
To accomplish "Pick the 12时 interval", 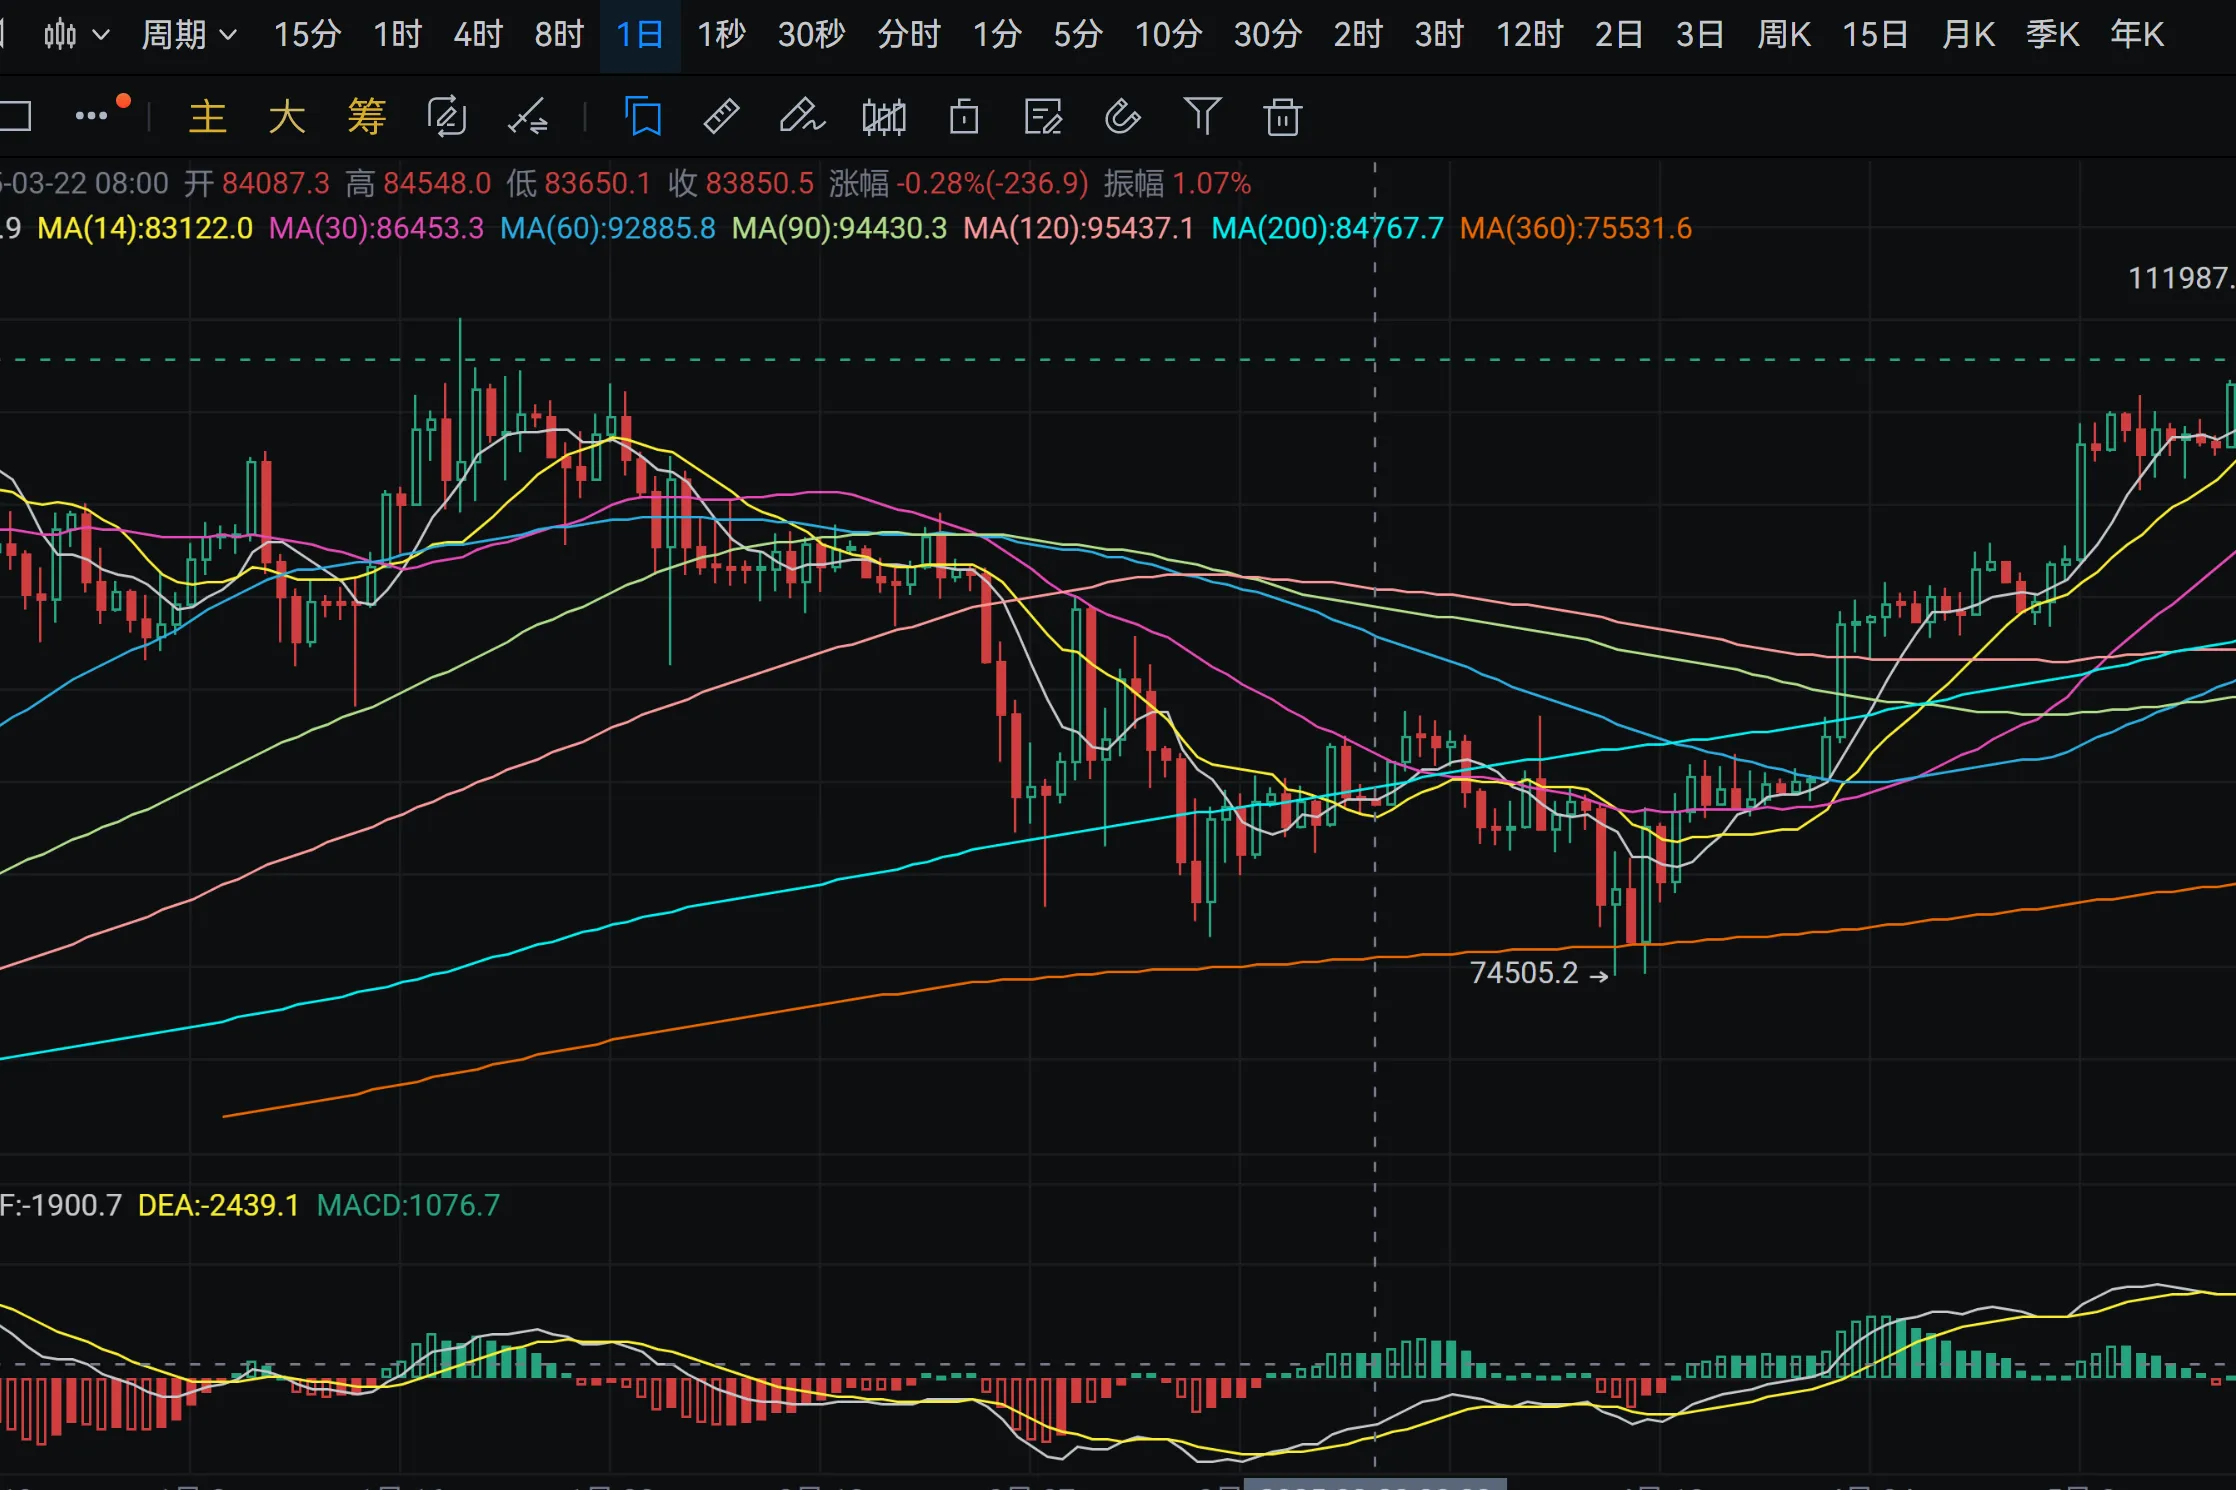I will 1529,35.
